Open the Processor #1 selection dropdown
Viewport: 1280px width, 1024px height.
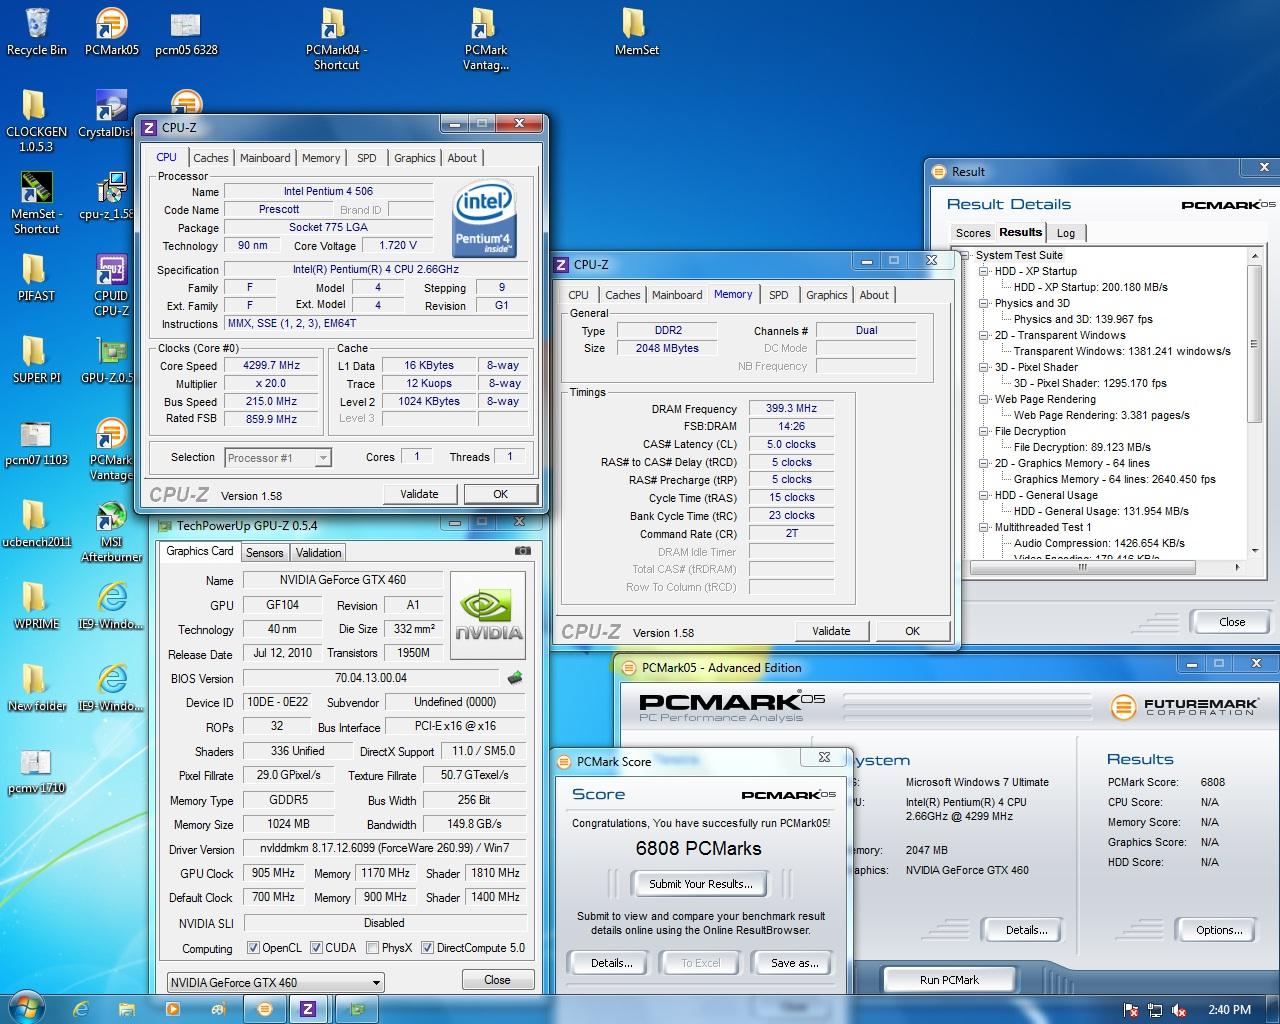[x=277, y=458]
